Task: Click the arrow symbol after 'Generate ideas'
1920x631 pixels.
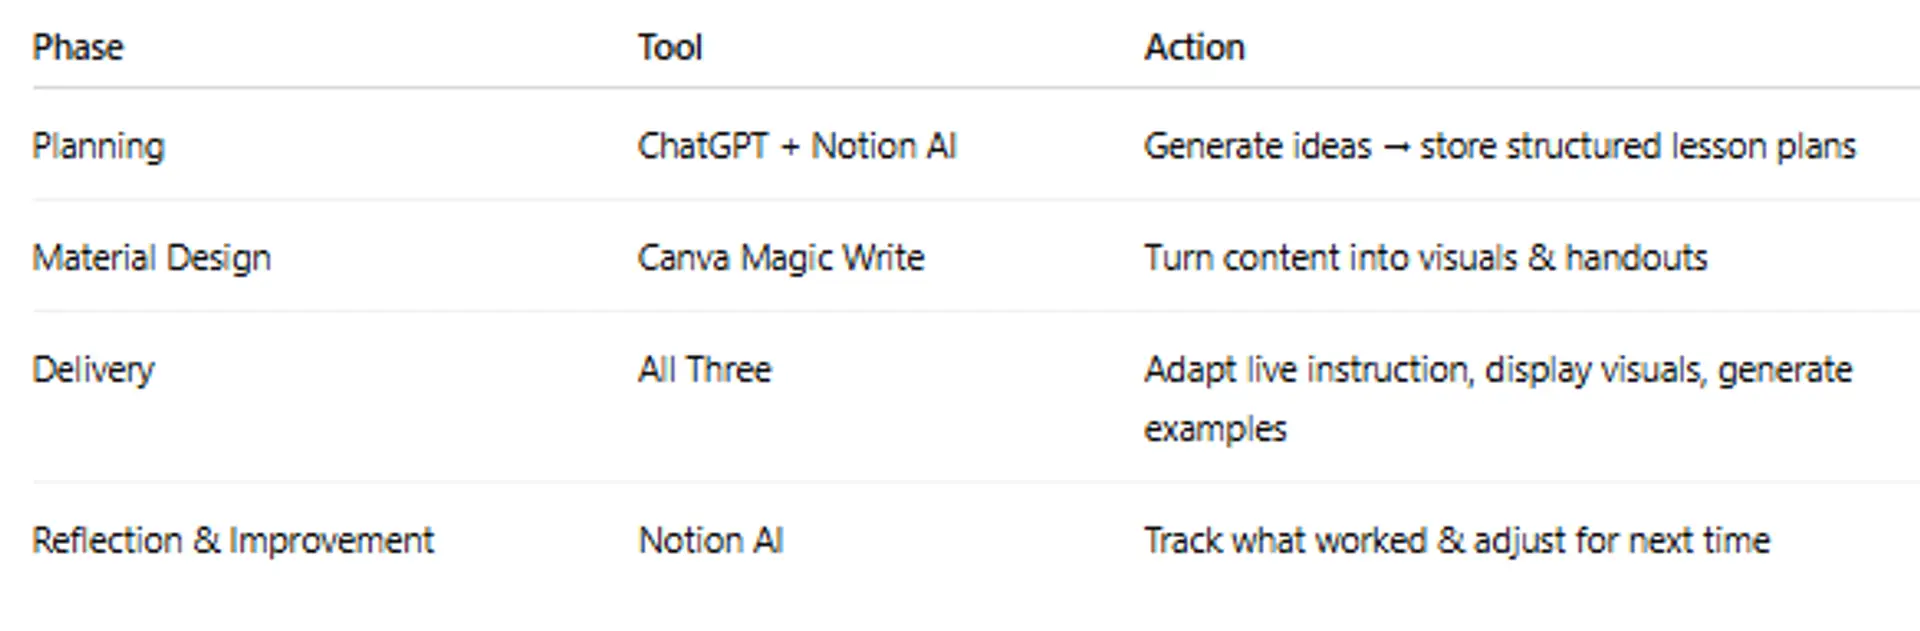Action: 1396,147
